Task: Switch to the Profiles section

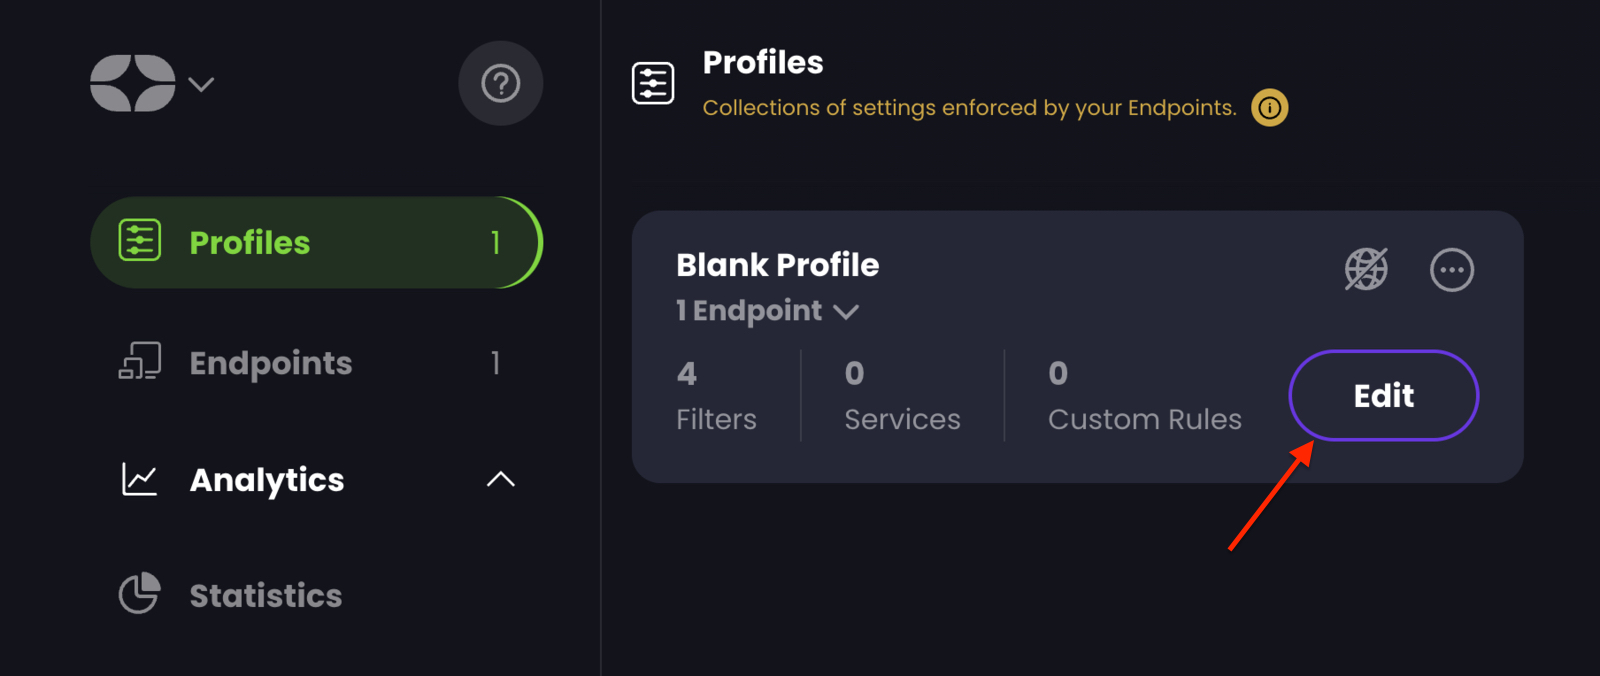Action: [250, 242]
